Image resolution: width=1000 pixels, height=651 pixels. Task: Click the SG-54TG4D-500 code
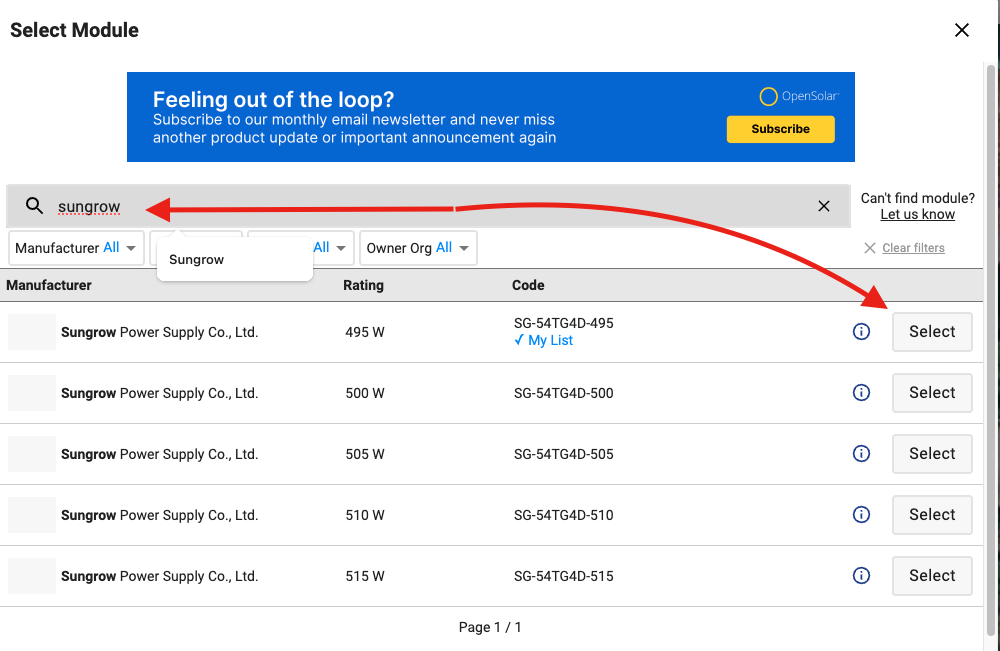click(x=564, y=393)
